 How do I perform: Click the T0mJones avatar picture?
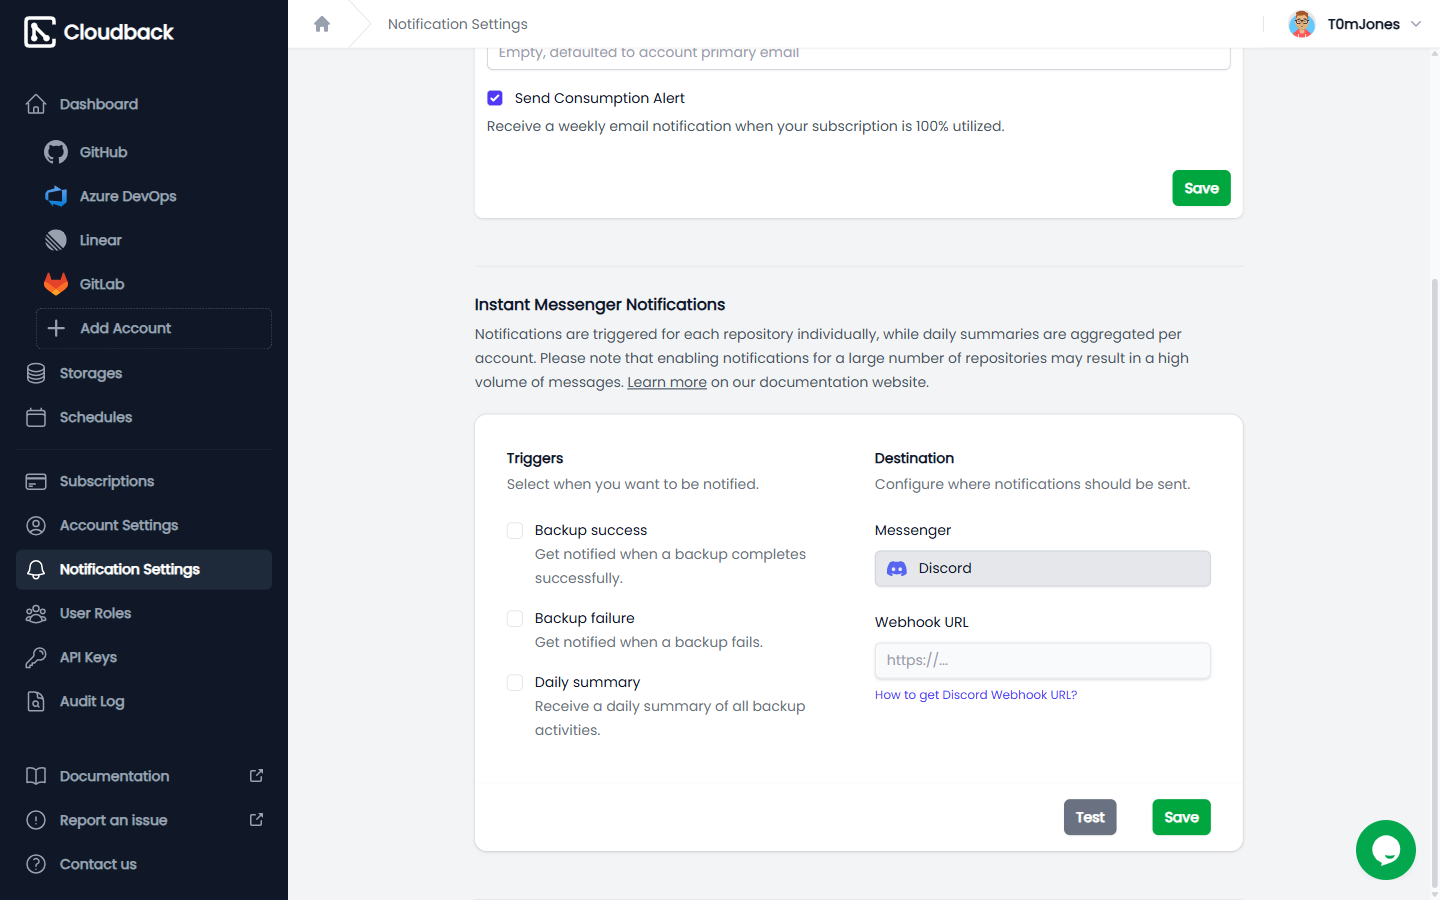[x=1302, y=24]
